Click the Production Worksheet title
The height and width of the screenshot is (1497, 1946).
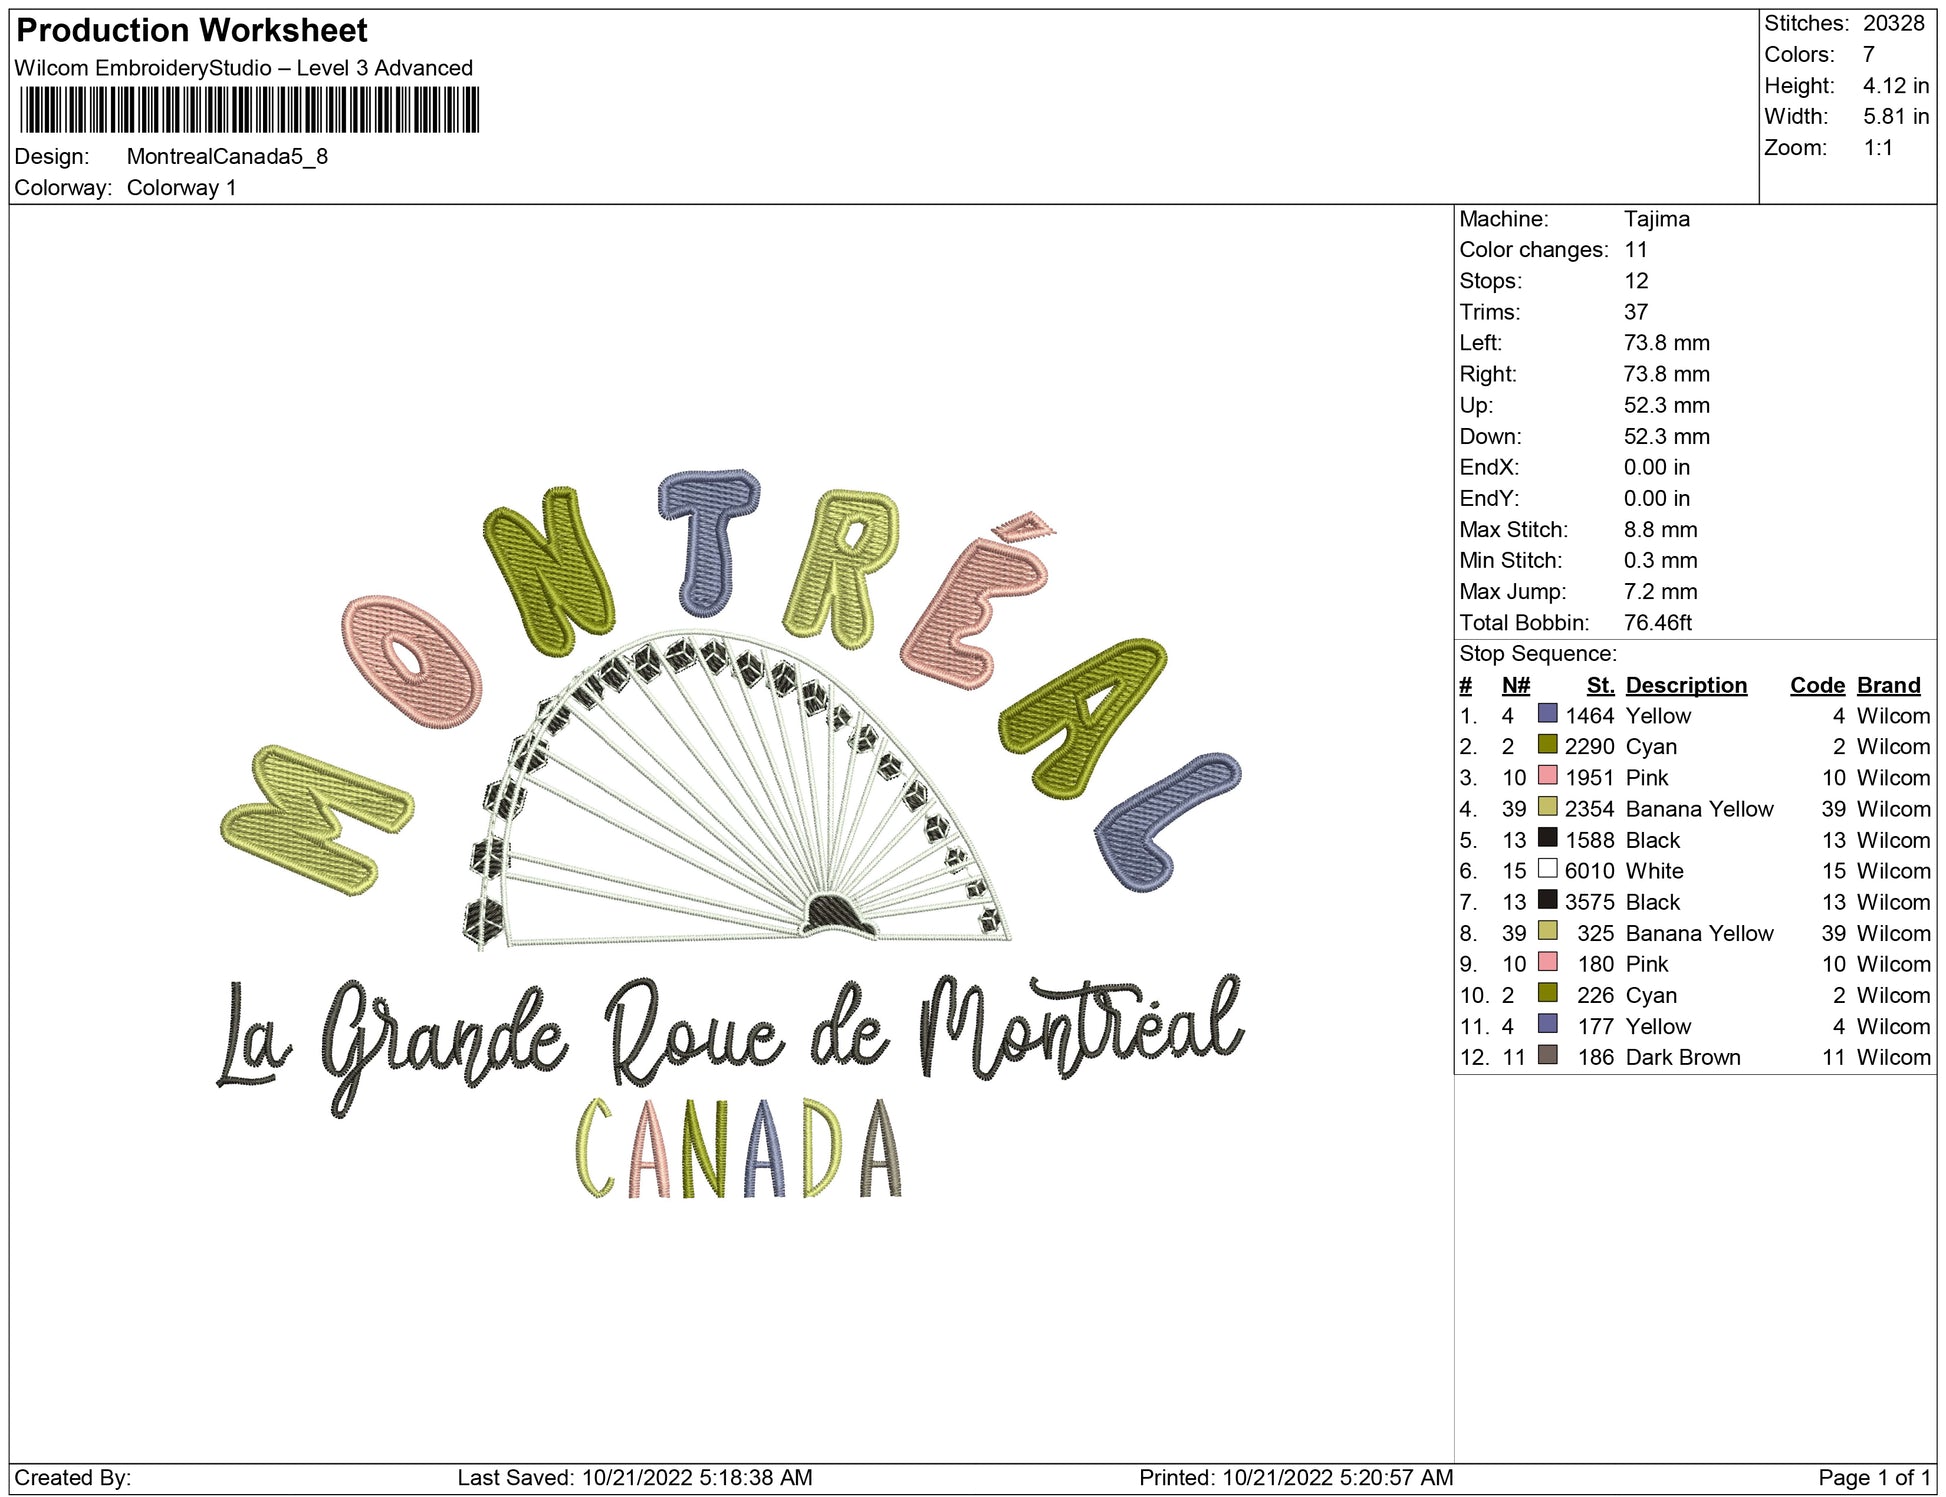[x=192, y=31]
